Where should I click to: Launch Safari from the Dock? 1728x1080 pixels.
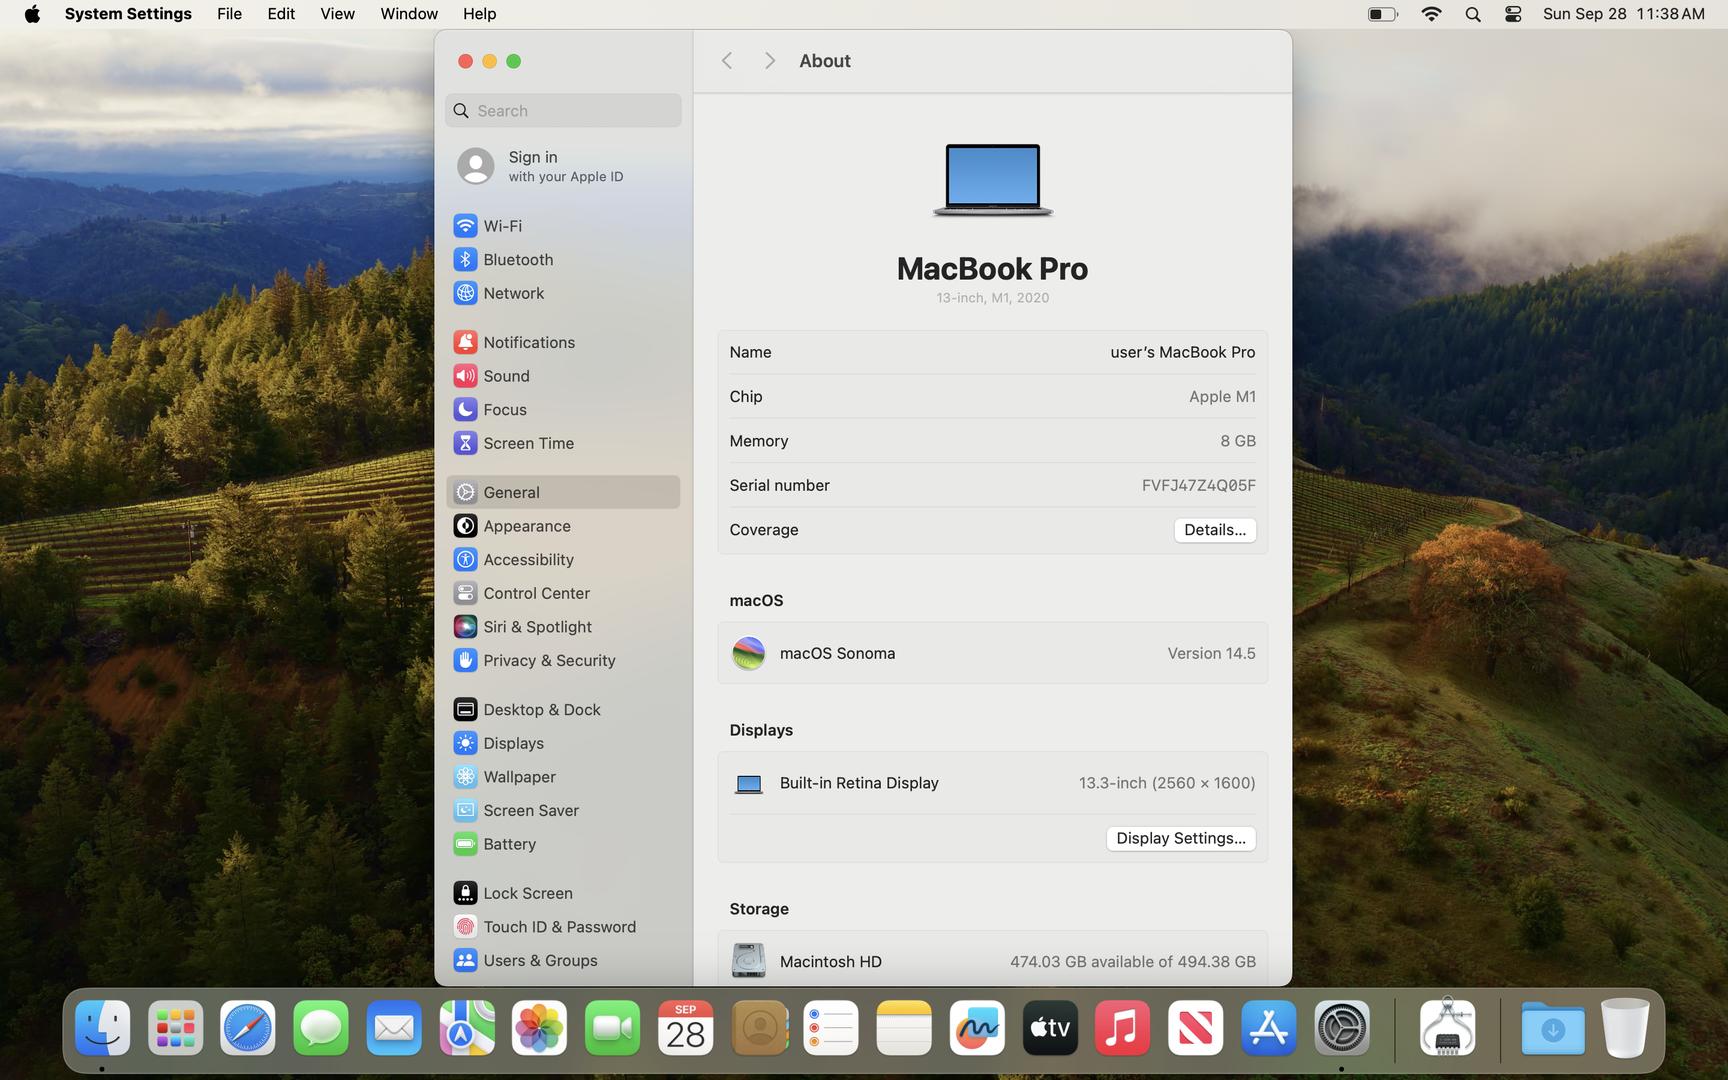coord(248,1028)
